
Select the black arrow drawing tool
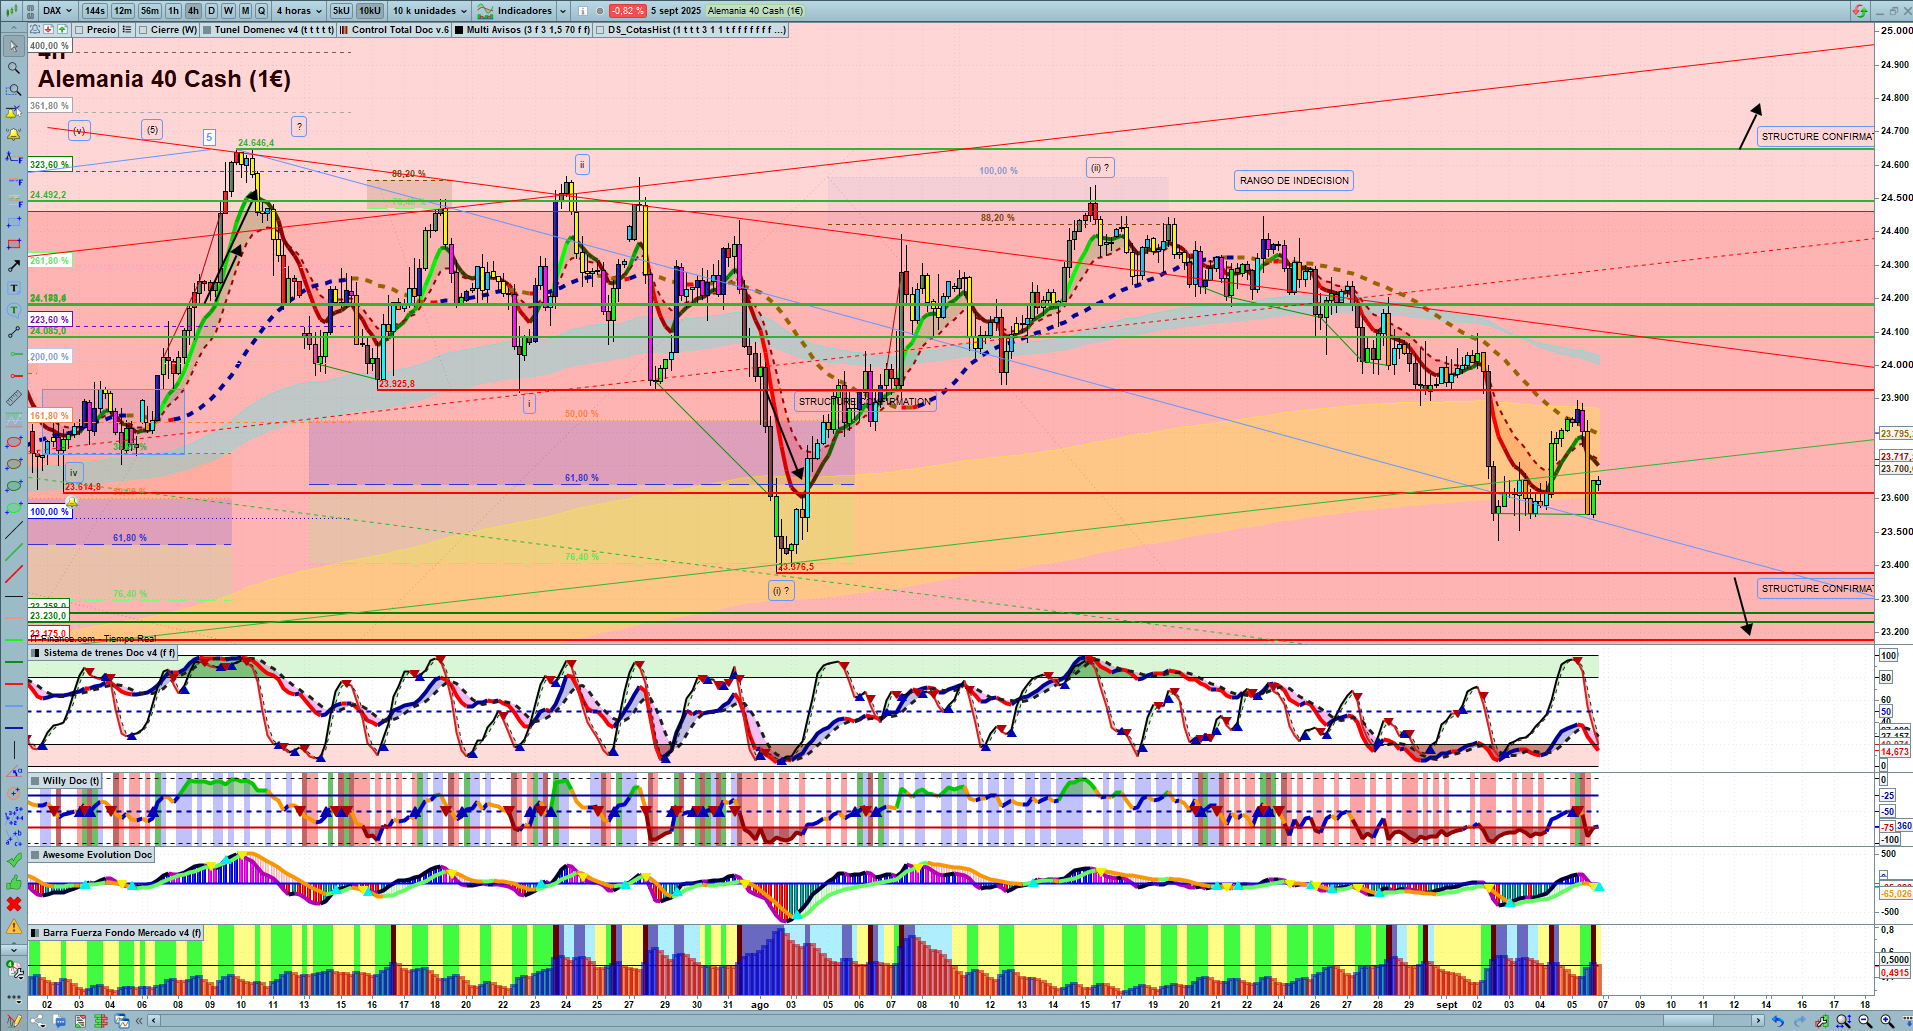point(14,266)
